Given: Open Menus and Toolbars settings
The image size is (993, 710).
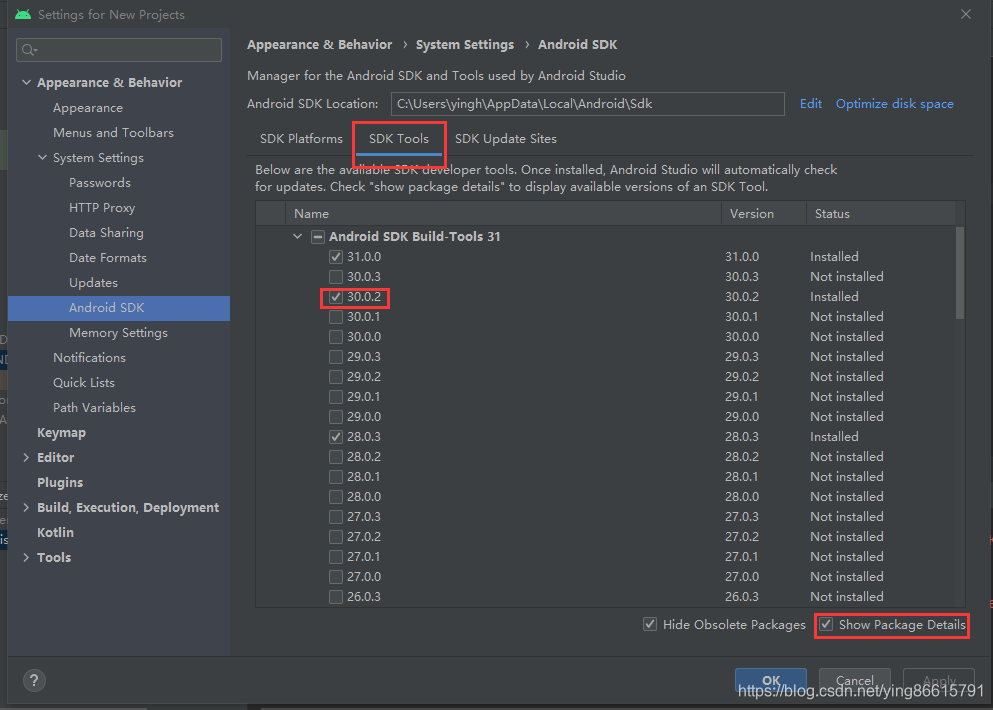Looking at the screenshot, I should pyautogui.click(x=113, y=132).
